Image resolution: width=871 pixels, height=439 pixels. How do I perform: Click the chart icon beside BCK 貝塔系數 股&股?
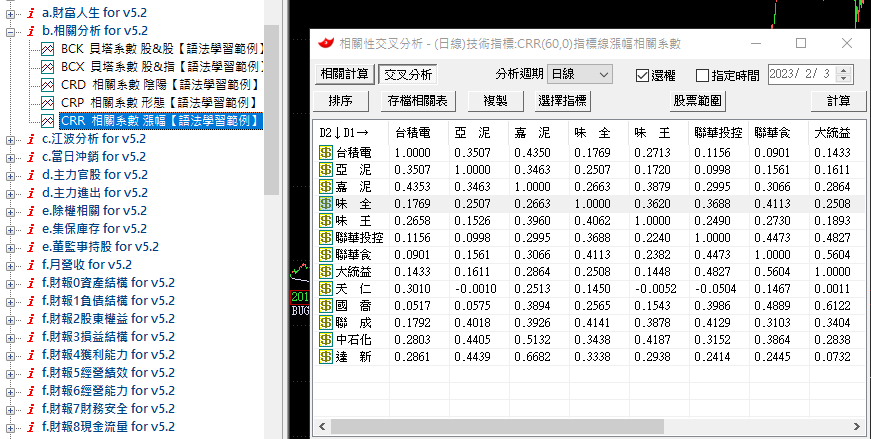click(47, 49)
